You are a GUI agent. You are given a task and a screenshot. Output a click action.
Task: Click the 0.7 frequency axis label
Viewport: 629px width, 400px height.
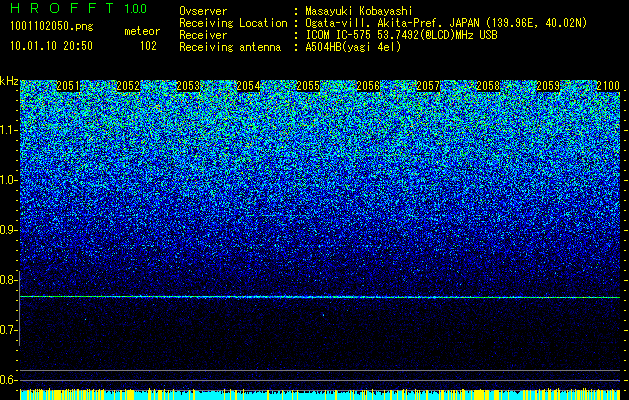coord(9,330)
